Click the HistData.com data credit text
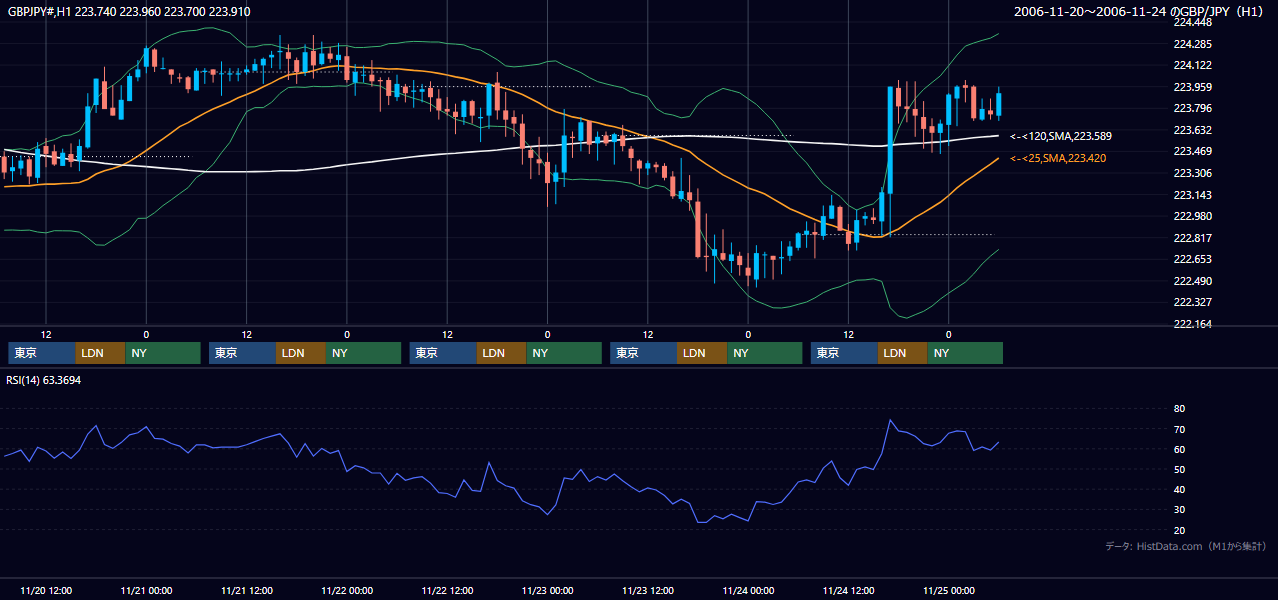1278x600 pixels. click(1186, 546)
